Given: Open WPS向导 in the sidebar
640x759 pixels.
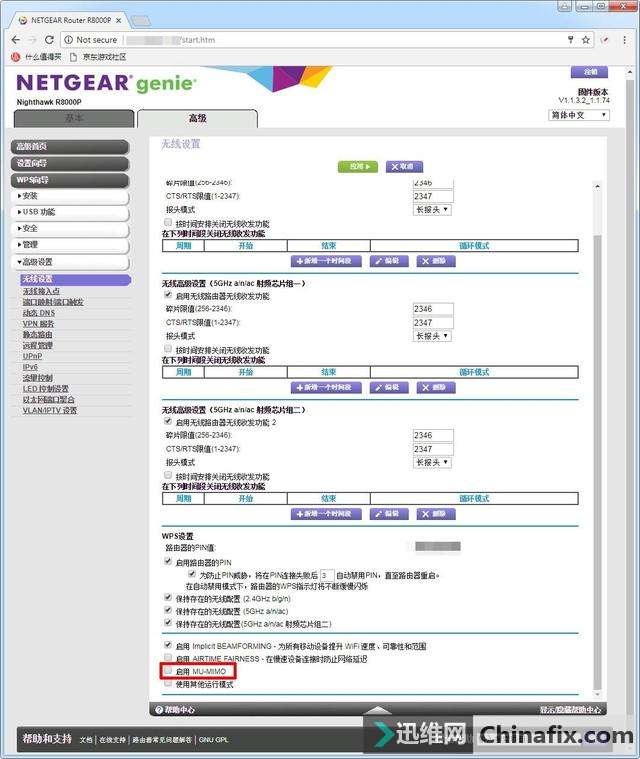Looking at the screenshot, I should pyautogui.click(x=70, y=180).
